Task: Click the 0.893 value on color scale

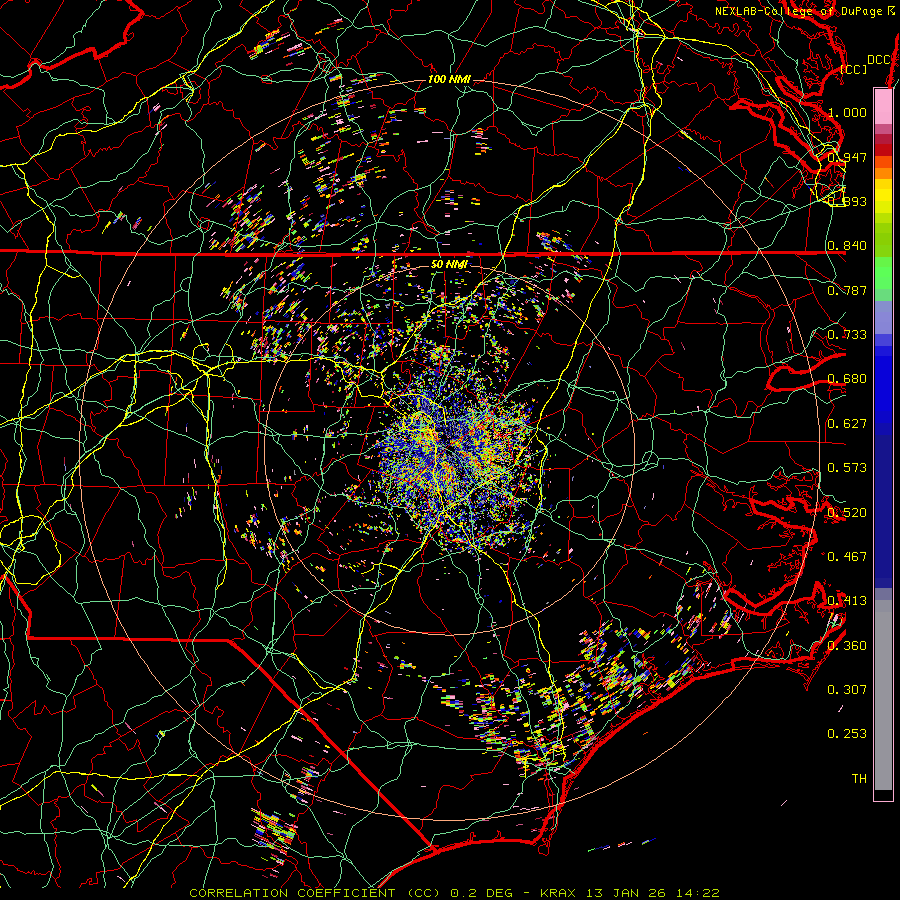Action: (847, 201)
